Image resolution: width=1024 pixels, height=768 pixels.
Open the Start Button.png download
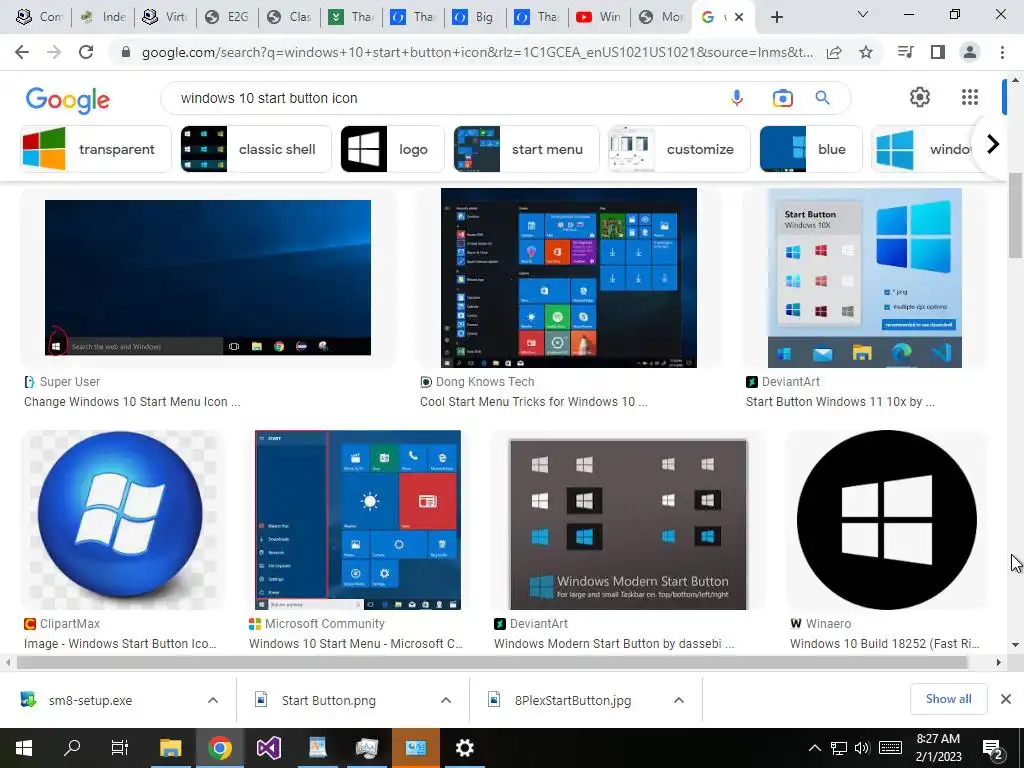click(328, 701)
